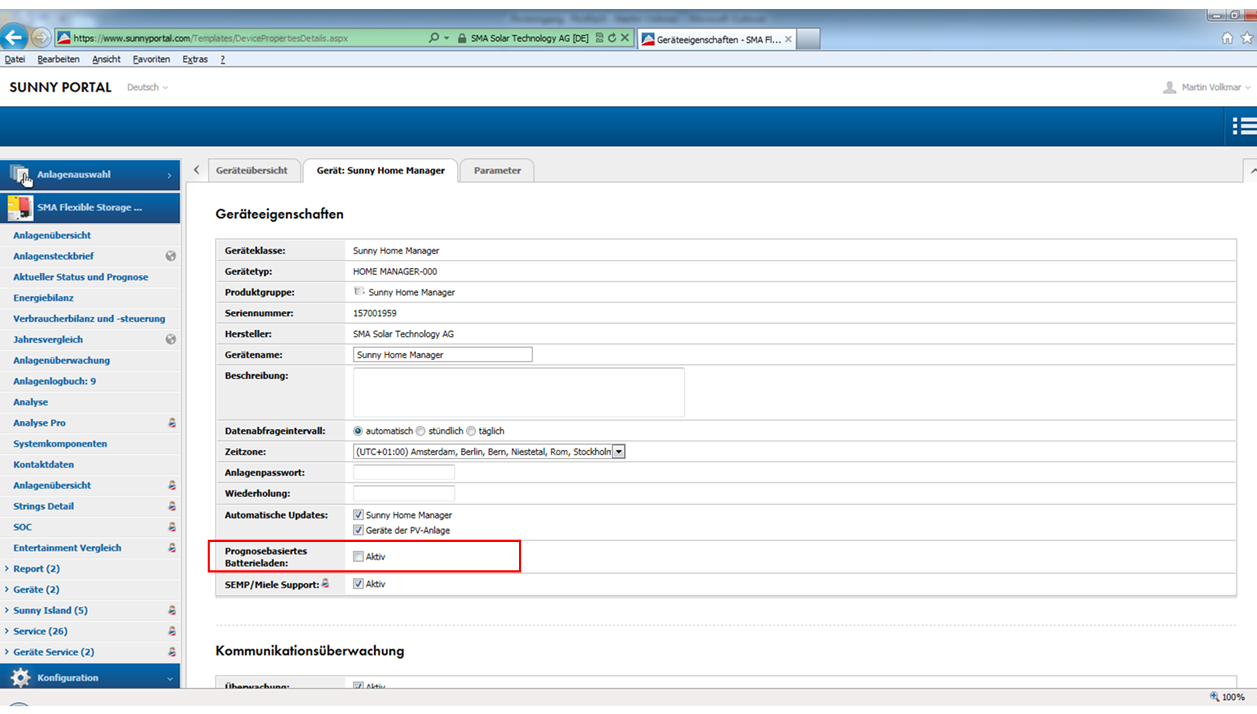Open the Energiebilanz link
Viewport: 1257px width, 714px height.
[x=43, y=298]
